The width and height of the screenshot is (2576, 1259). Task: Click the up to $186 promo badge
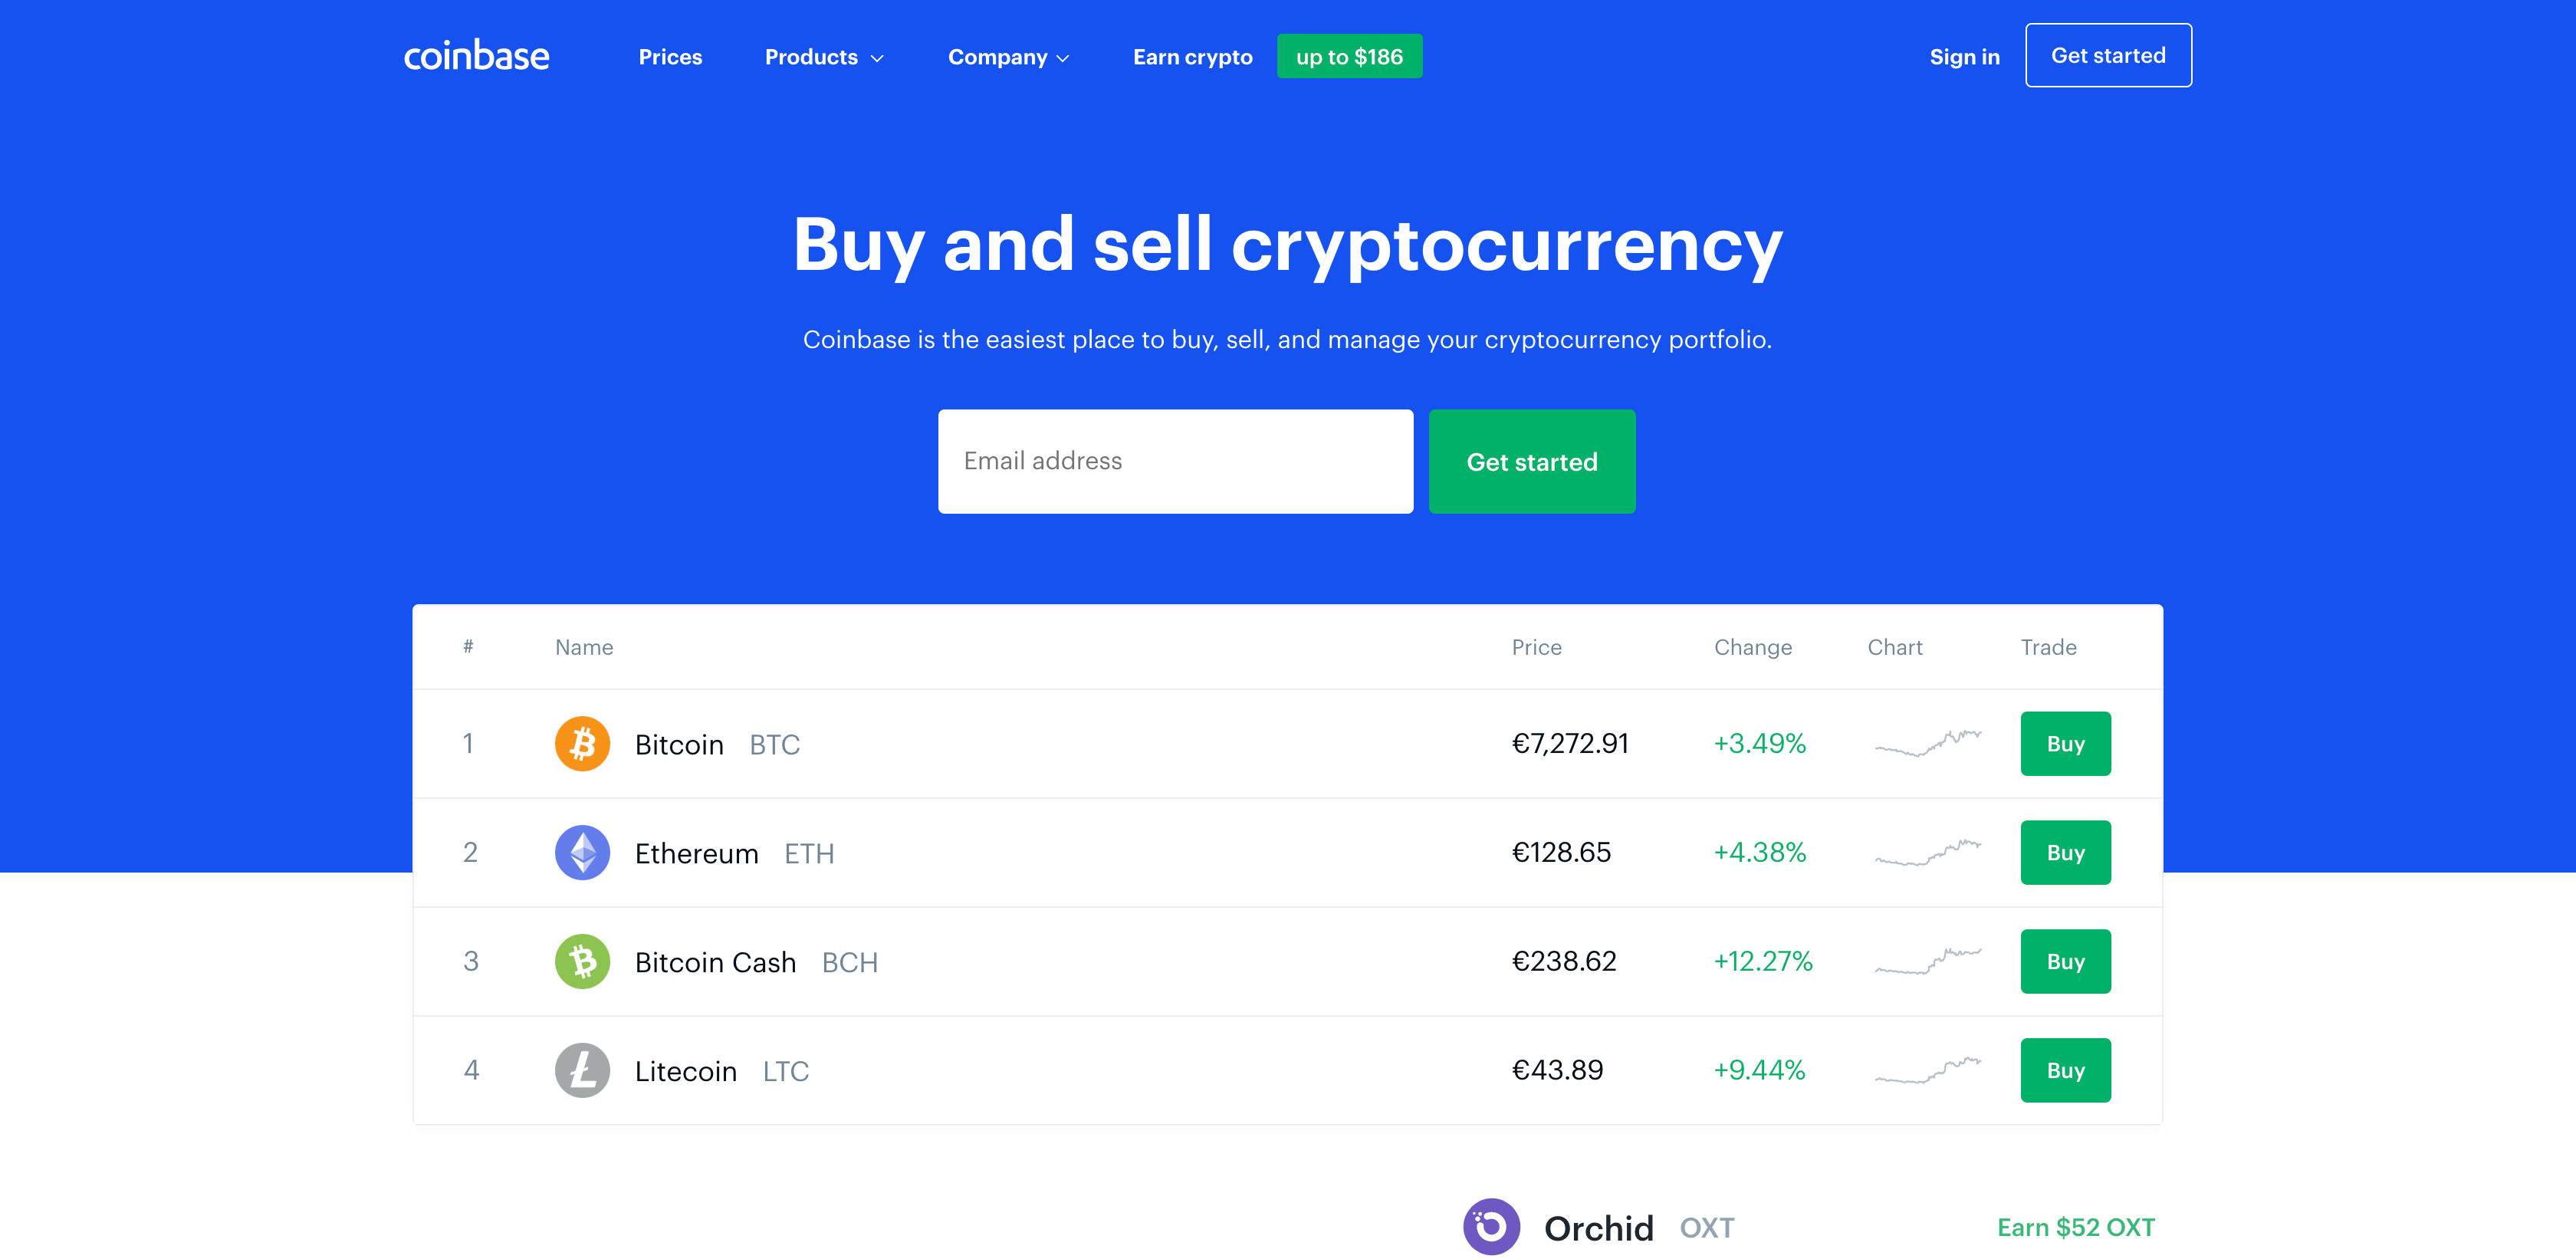(1349, 56)
